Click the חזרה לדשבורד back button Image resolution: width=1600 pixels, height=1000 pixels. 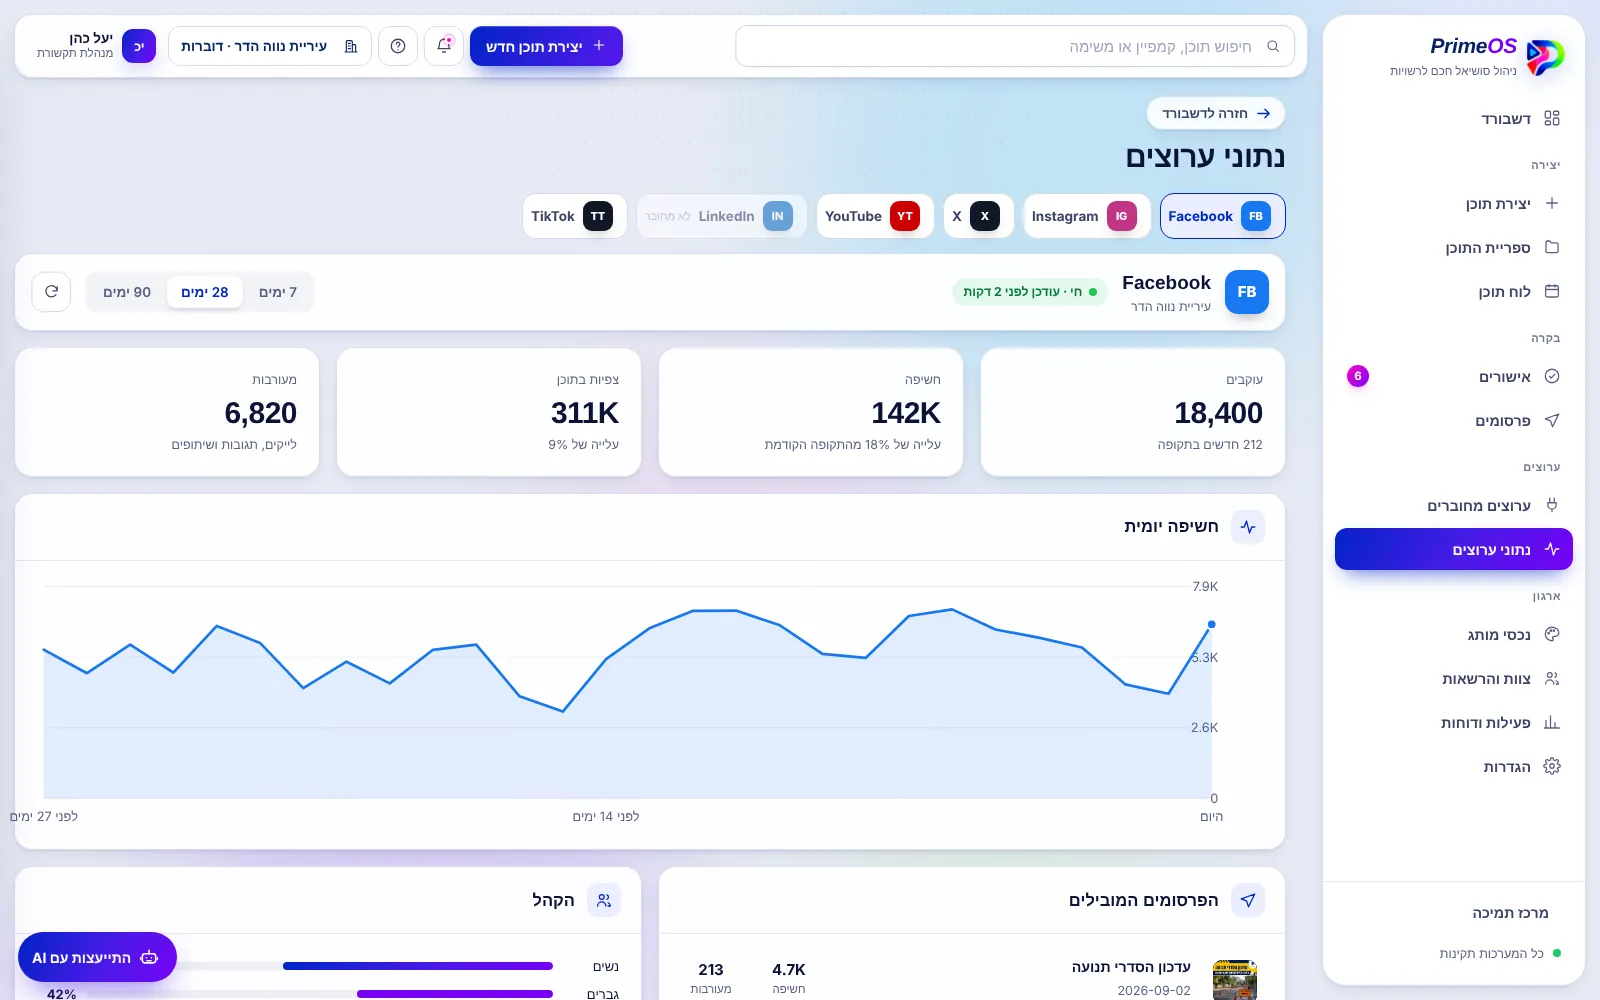point(1216,113)
